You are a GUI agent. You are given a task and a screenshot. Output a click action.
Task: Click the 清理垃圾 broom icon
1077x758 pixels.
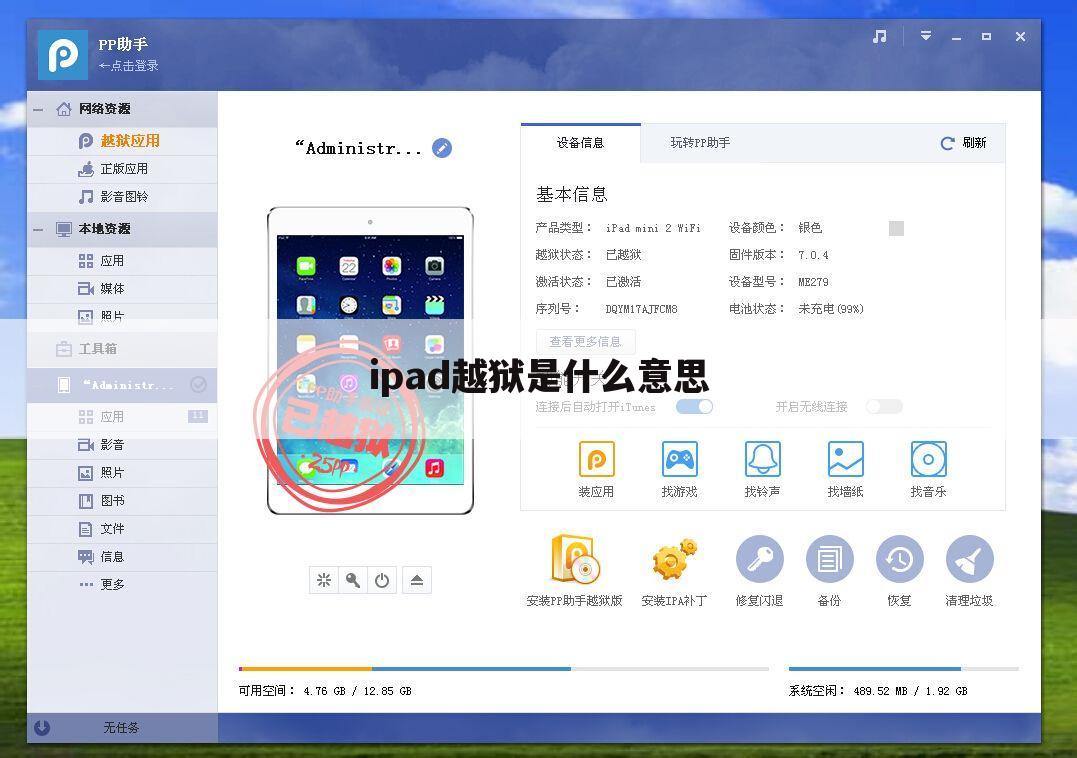click(x=969, y=560)
